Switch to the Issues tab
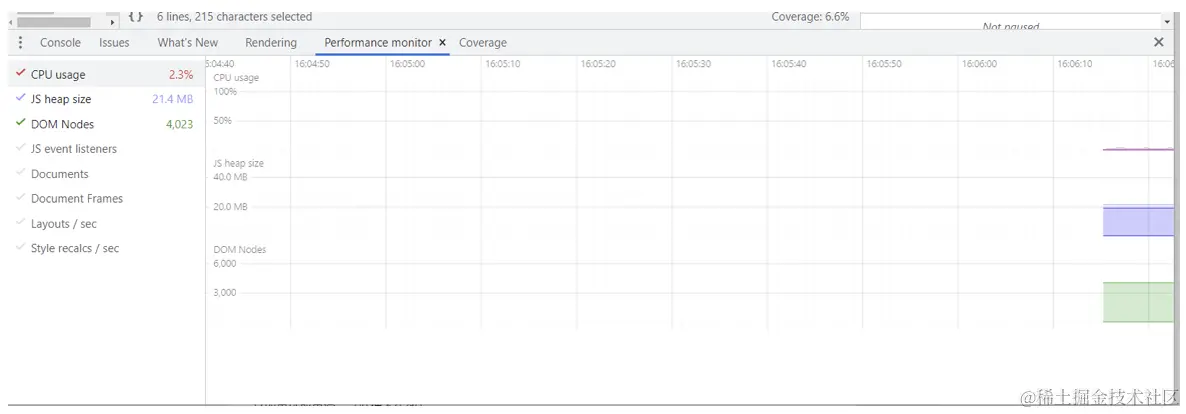 point(114,42)
